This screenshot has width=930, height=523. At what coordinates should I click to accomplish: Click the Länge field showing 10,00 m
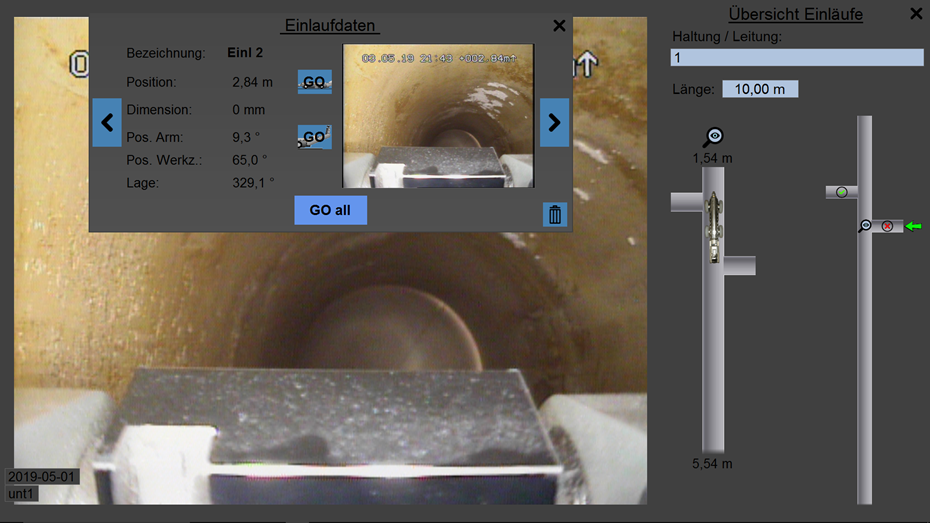[x=760, y=89]
